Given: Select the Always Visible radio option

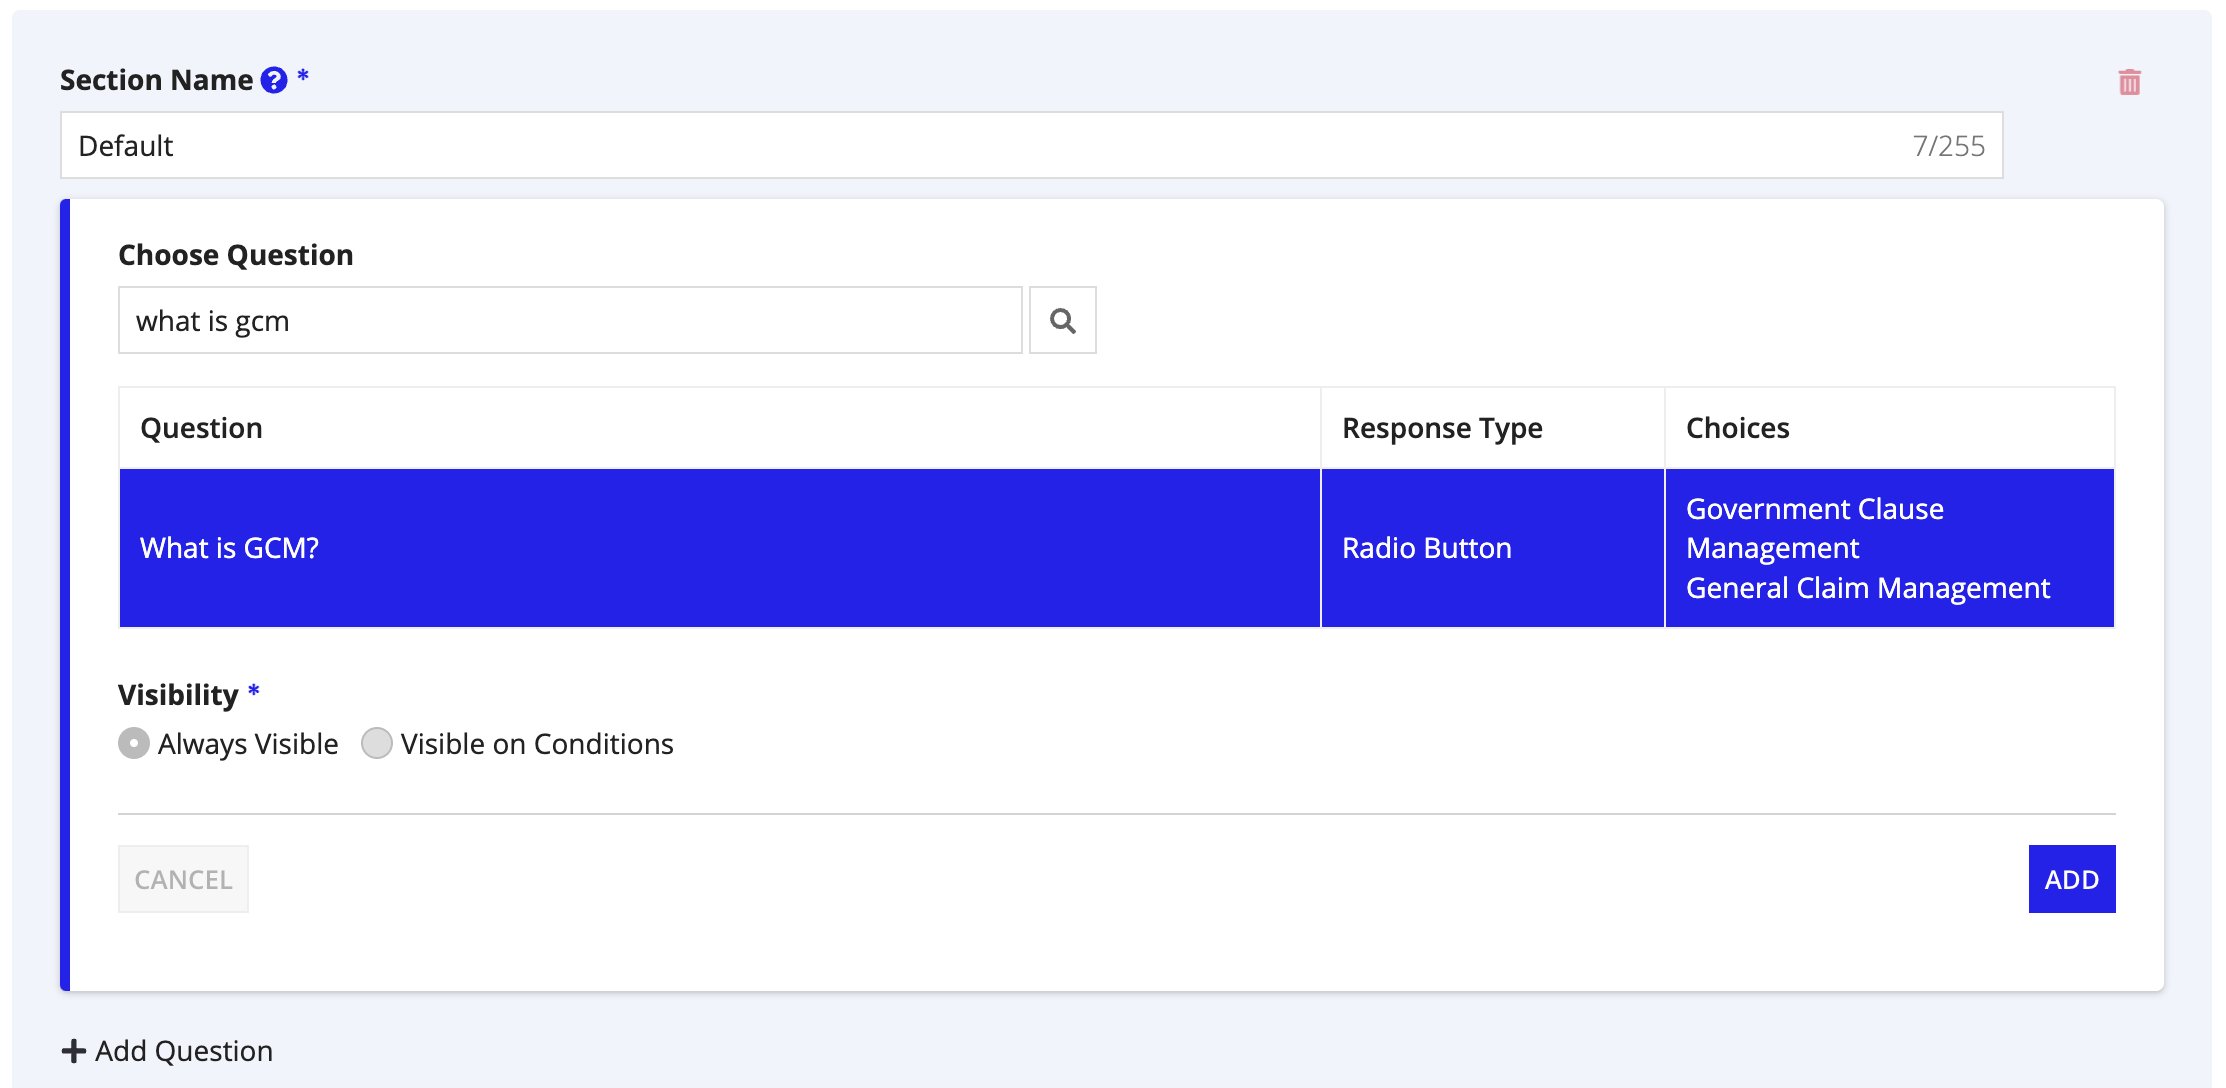Looking at the screenshot, I should click(134, 743).
